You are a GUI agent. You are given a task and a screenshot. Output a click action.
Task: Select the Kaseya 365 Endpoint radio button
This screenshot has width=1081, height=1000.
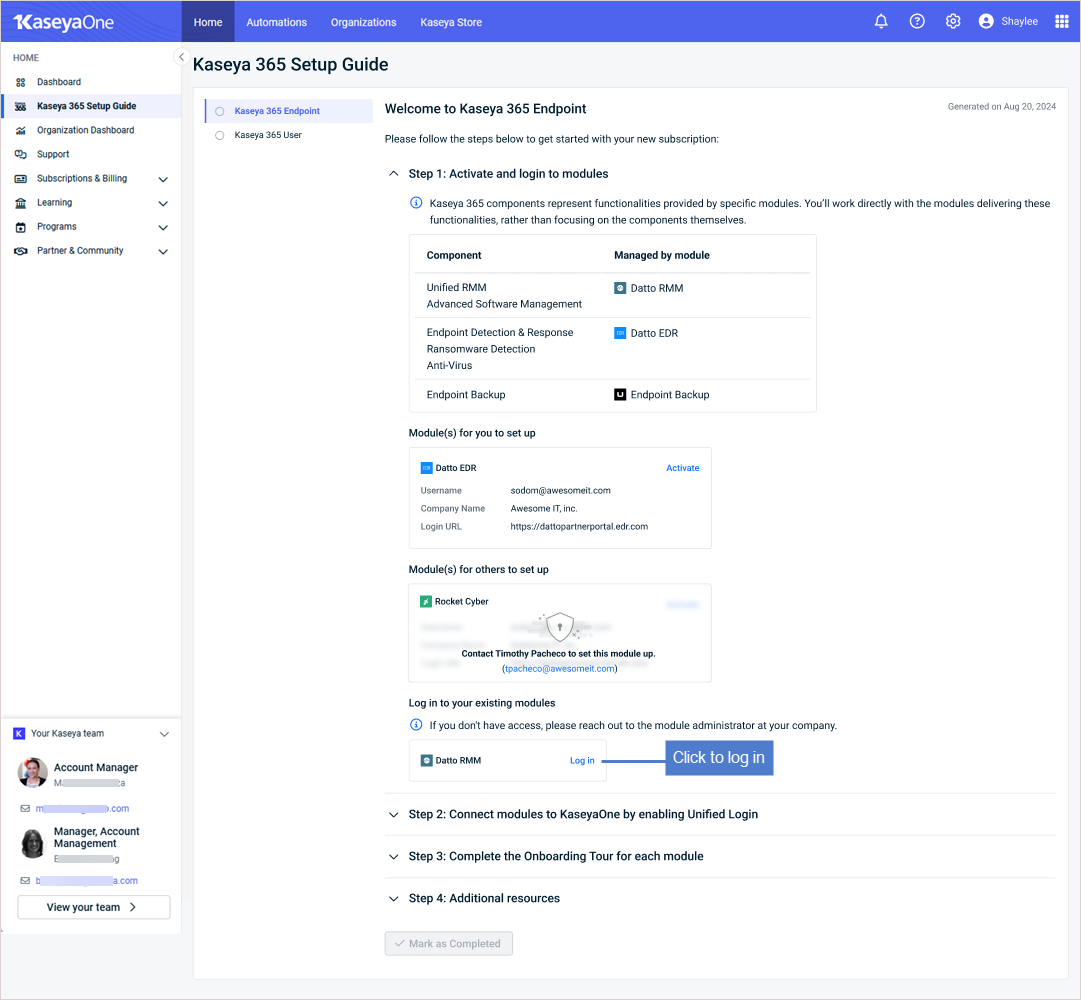click(220, 111)
